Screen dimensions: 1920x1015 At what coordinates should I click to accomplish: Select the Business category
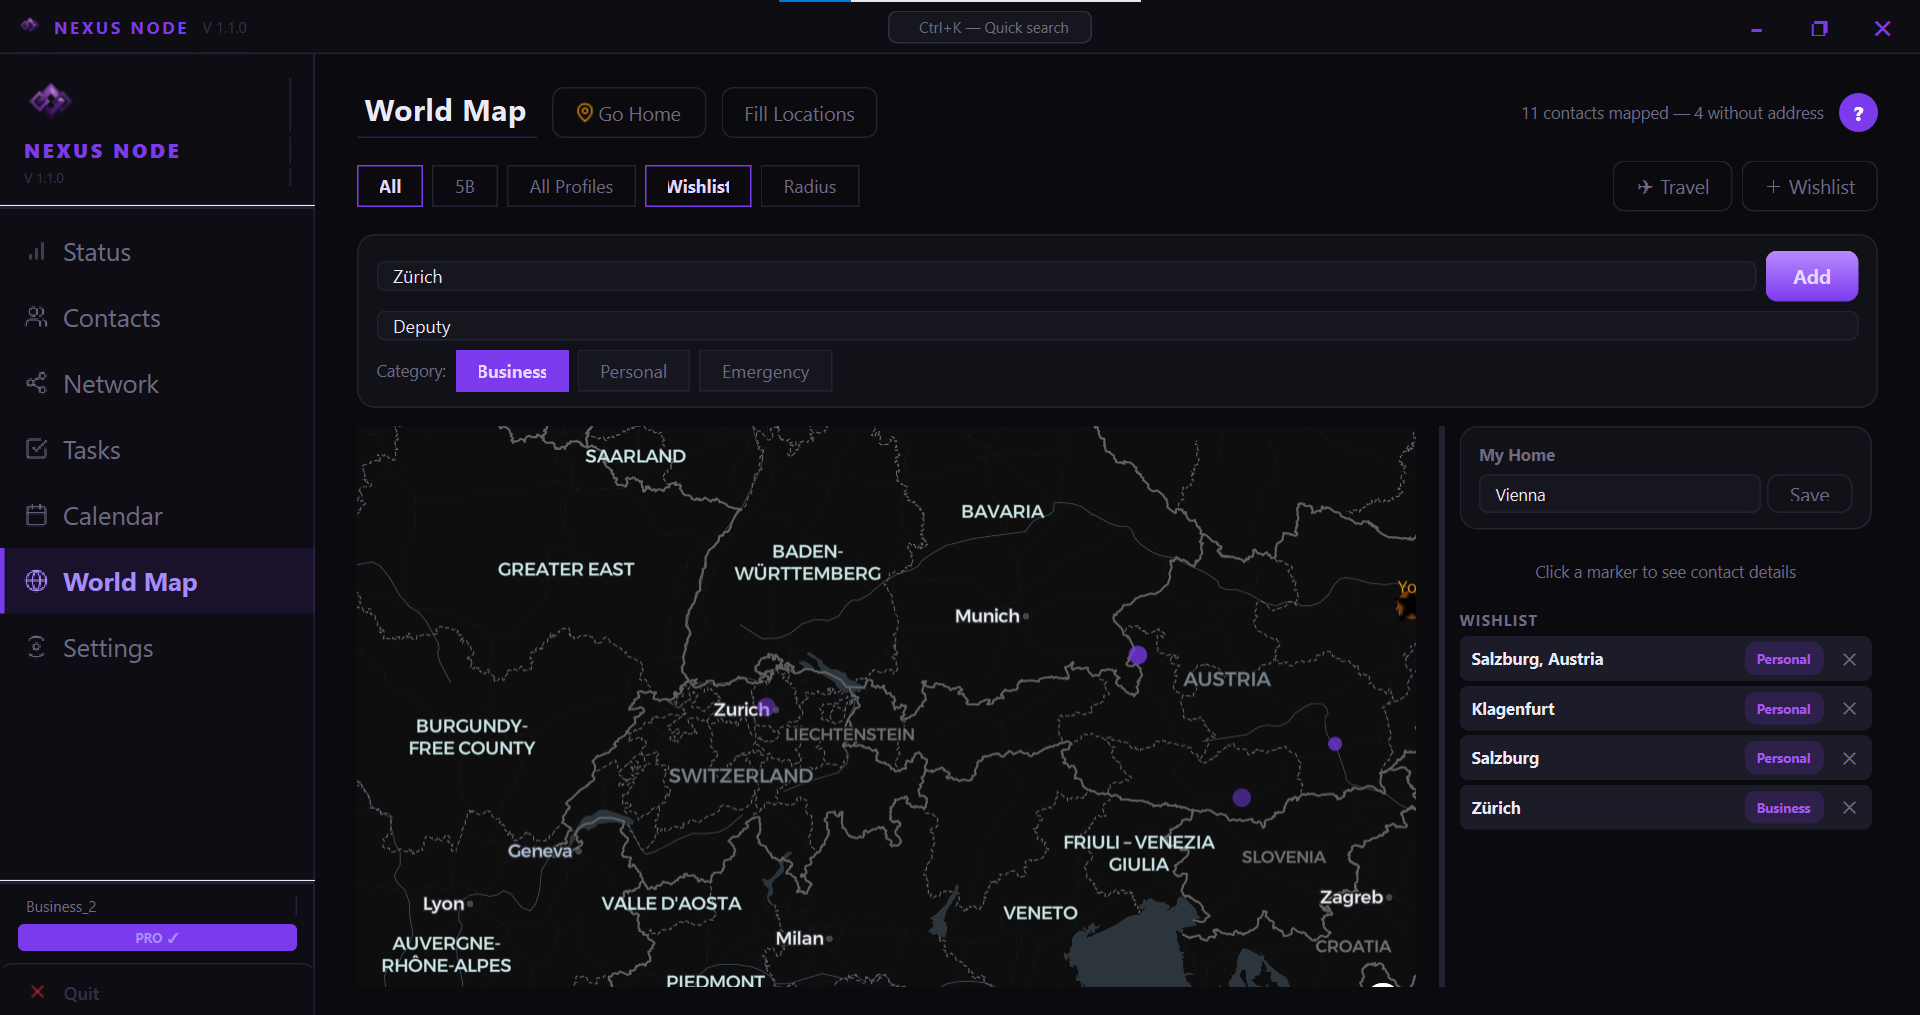[512, 371]
